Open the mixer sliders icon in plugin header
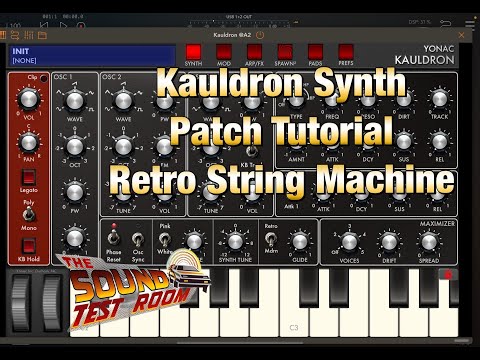This screenshot has height=360, width=480. click(29, 35)
